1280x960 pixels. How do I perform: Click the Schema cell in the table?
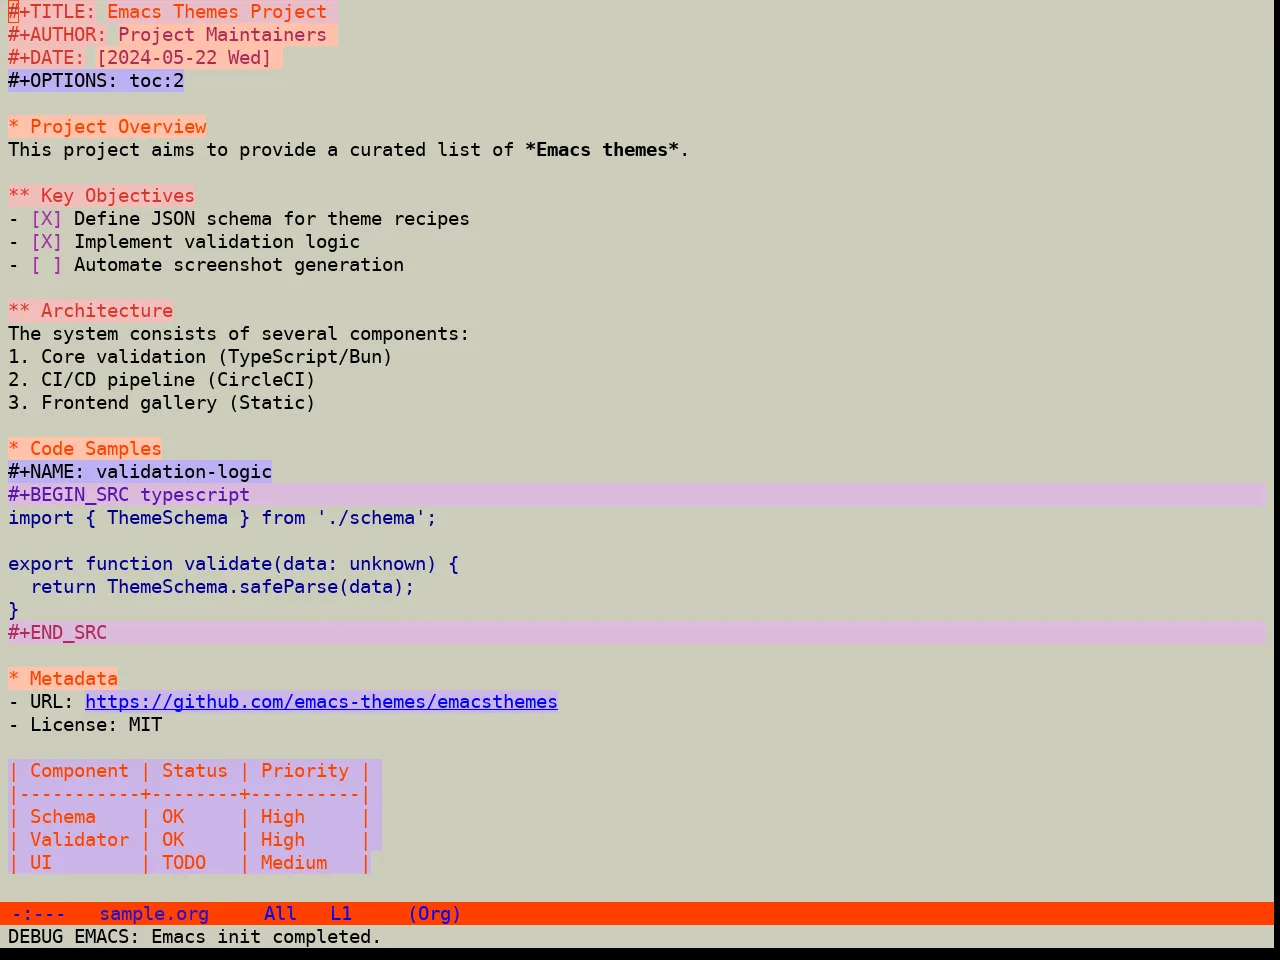63,817
